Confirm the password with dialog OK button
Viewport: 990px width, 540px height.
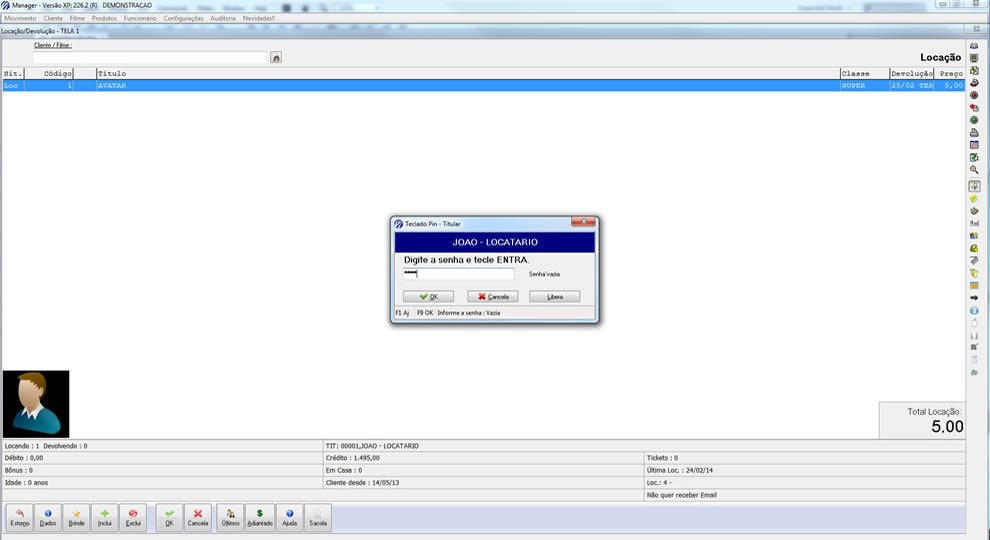(428, 297)
